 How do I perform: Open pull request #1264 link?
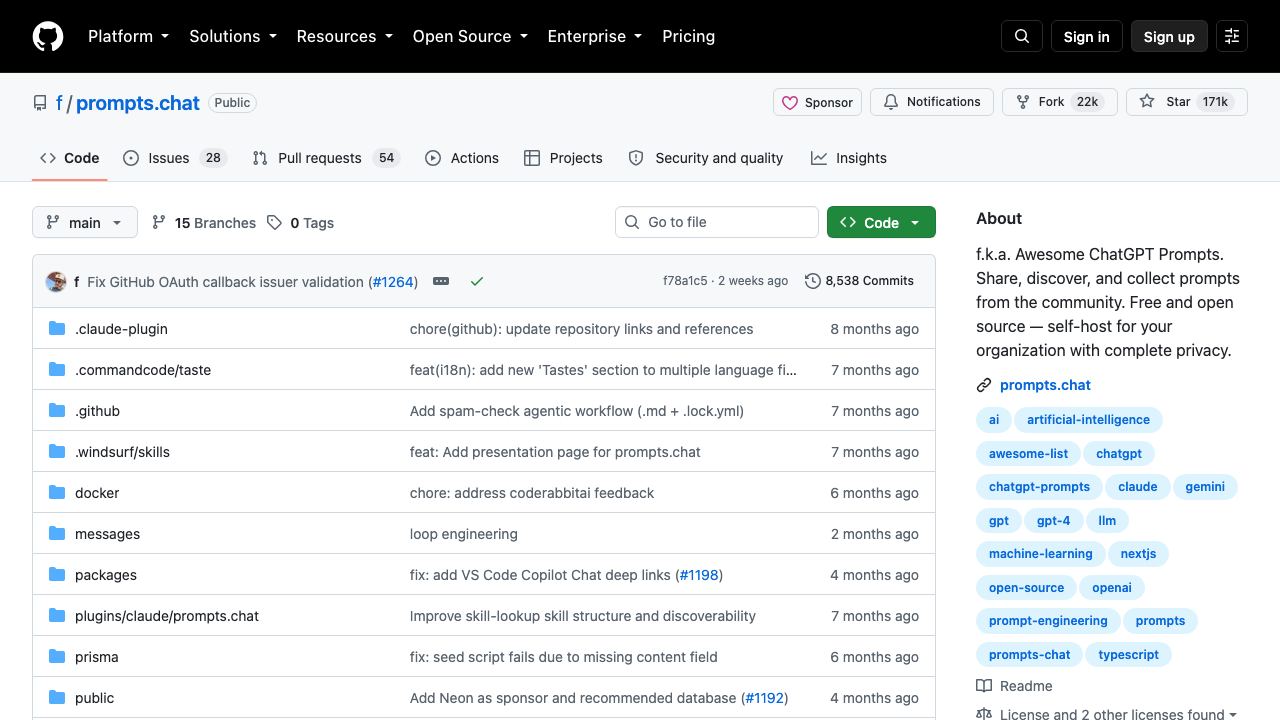coord(393,282)
